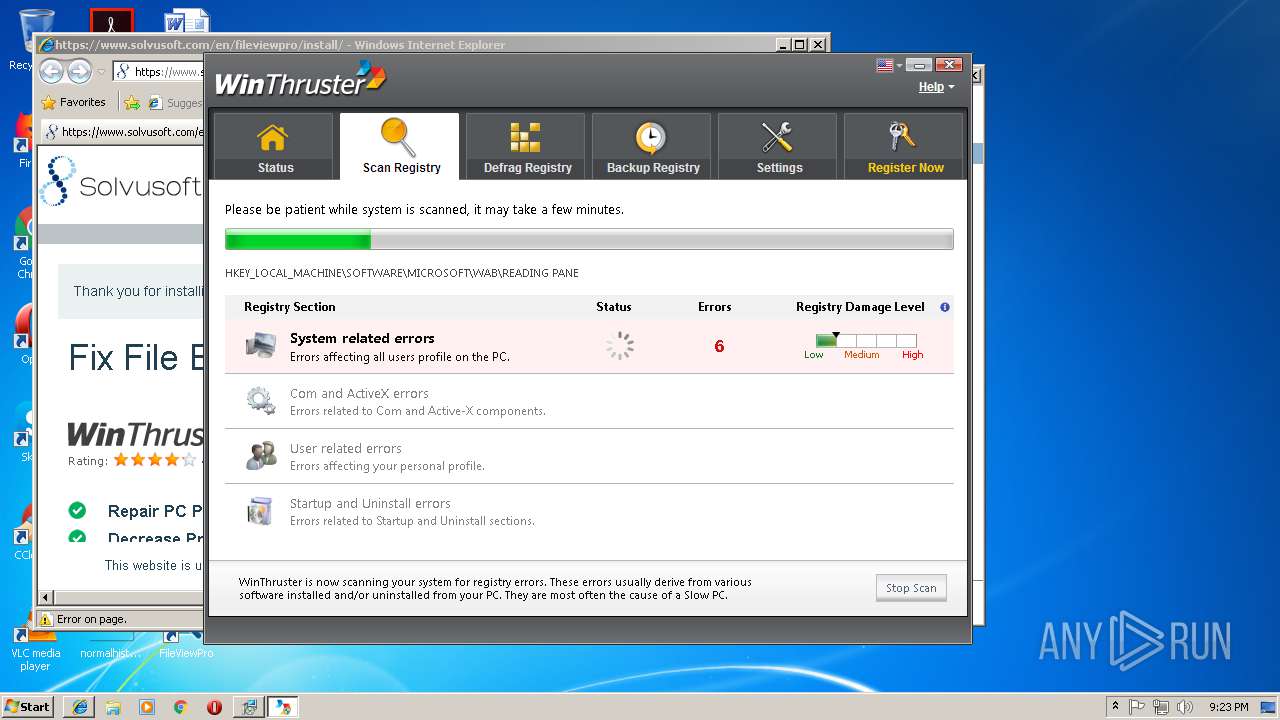Image resolution: width=1280 pixels, height=720 pixels.
Task: Stop the registry scan
Action: coord(911,588)
